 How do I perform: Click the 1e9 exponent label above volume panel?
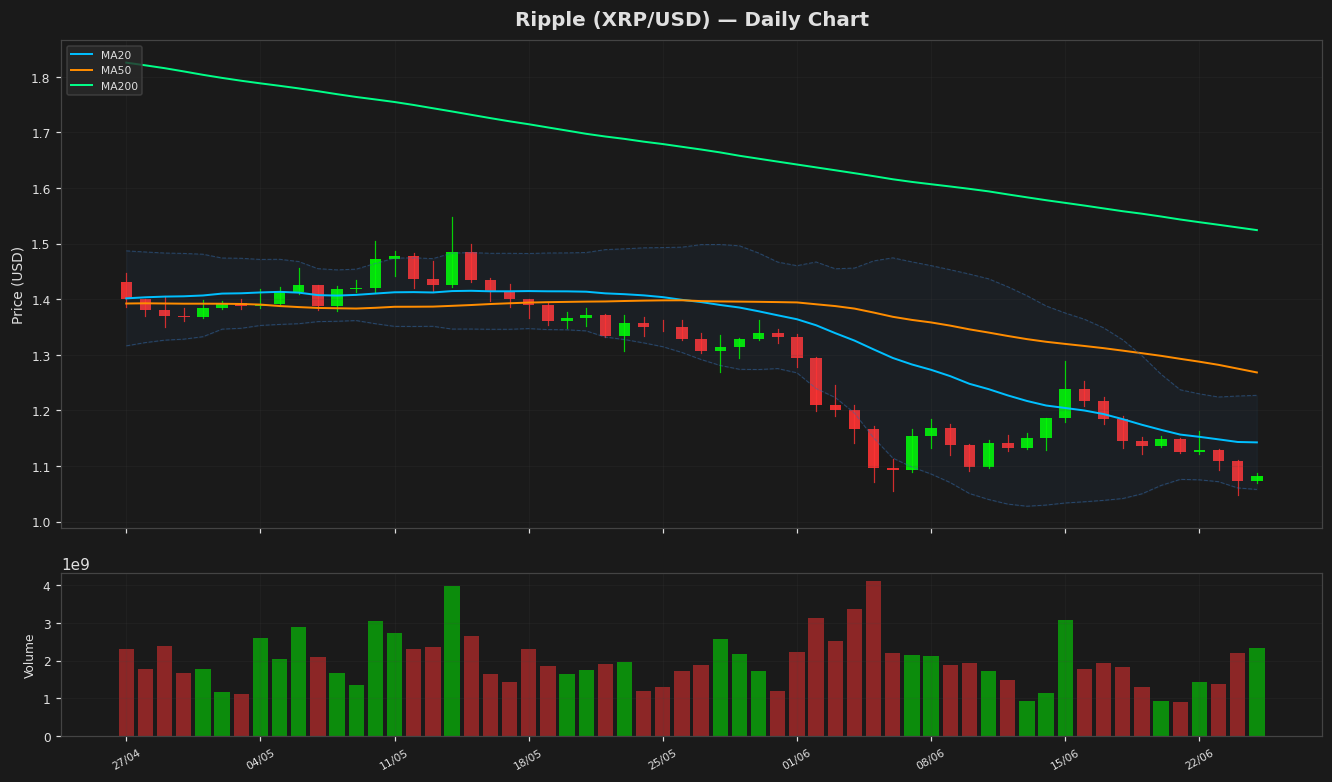pos(76,565)
